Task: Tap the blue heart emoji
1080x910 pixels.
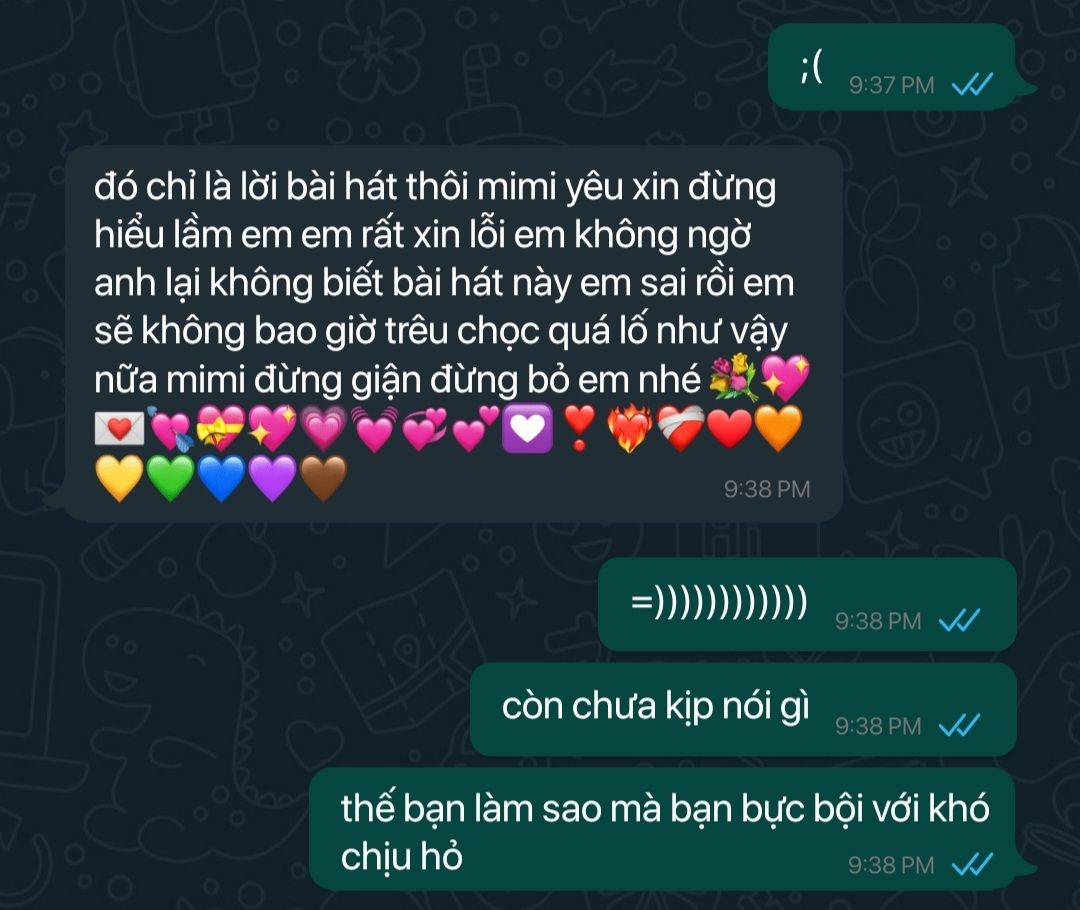Action: tap(221, 477)
